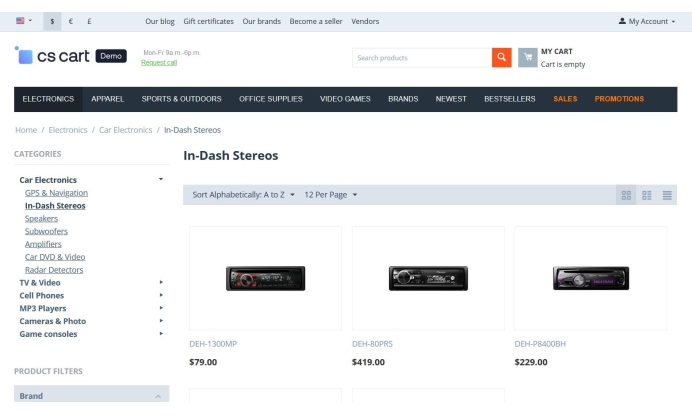
Task: Expand the MP3 Players category arrow
Action: (x=161, y=308)
